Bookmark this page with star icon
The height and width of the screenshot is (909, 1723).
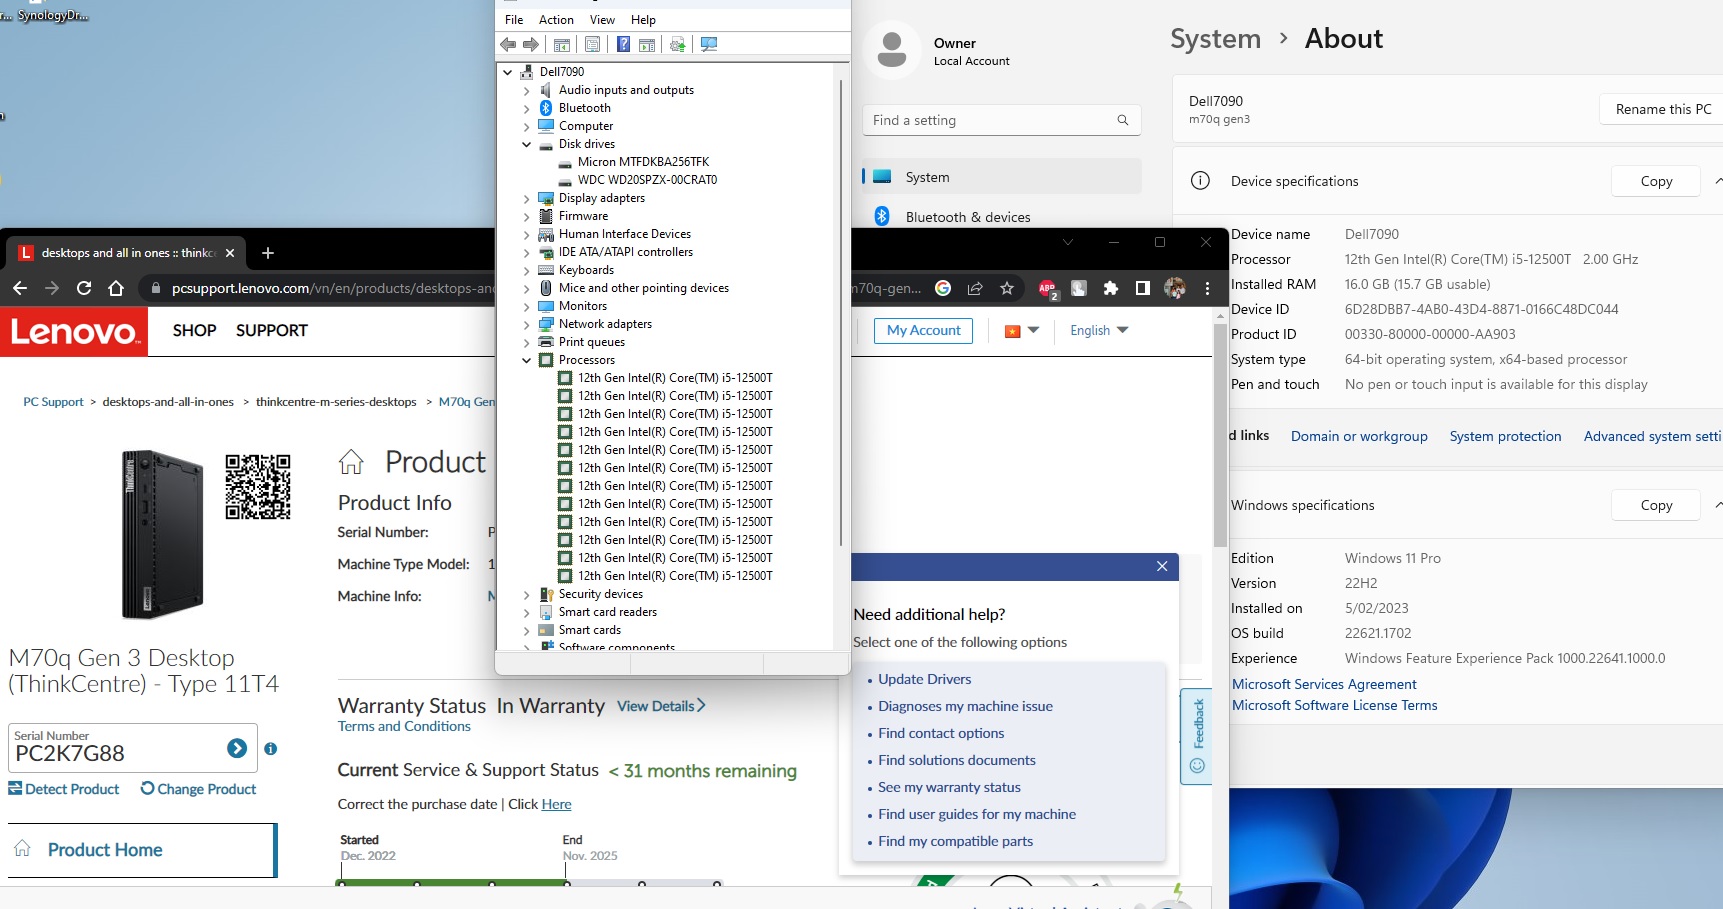pos(1007,288)
